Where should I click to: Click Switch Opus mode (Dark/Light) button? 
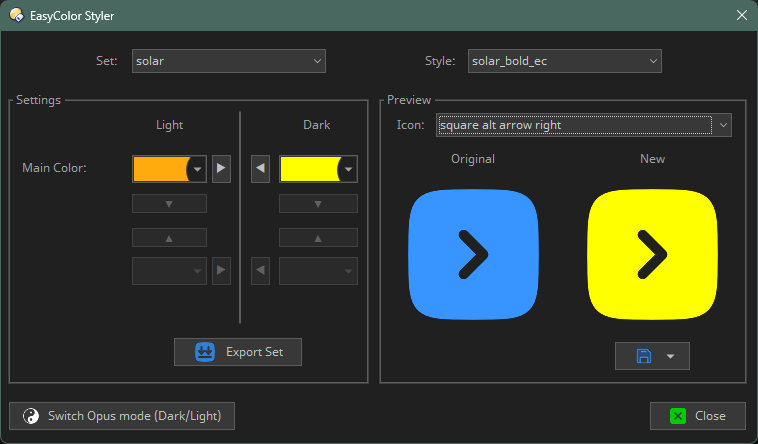pyautogui.click(x=122, y=416)
